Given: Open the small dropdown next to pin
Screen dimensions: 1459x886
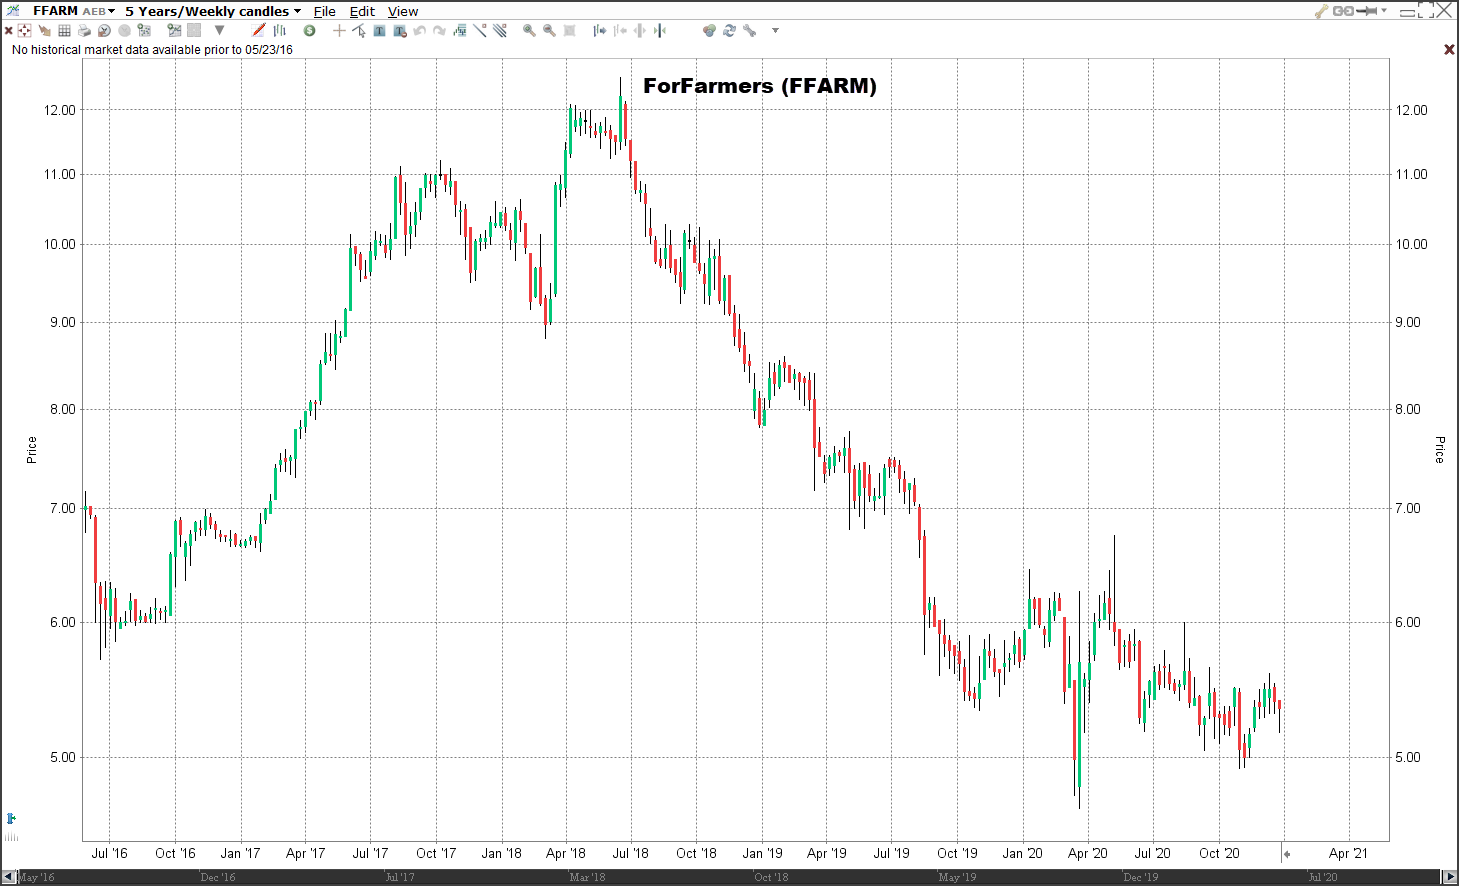Looking at the screenshot, I should (1385, 11).
